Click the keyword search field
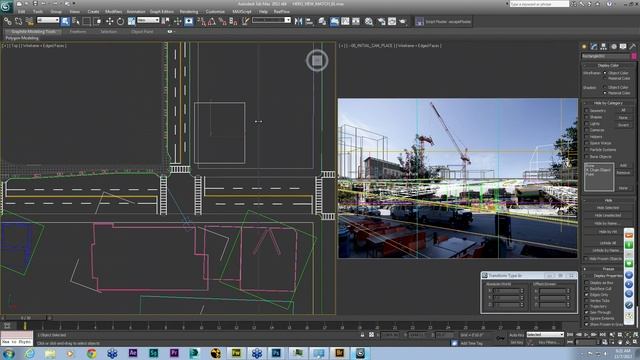The height and width of the screenshot is (360, 640). (539, 4)
